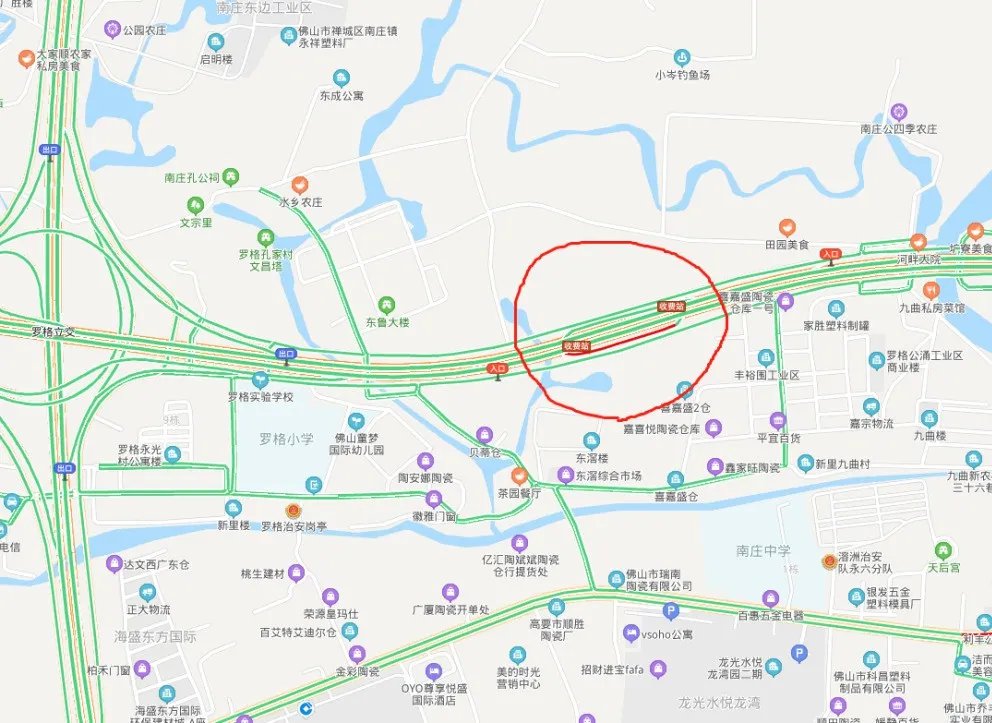Select the 东成公寓 building icon
The height and width of the screenshot is (723, 992).
click(342, 78)
